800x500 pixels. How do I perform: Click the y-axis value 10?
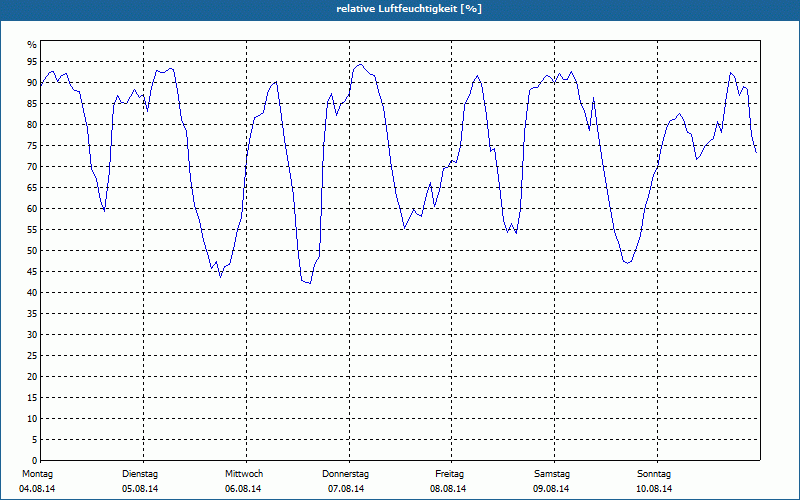[x=32, y=418]
